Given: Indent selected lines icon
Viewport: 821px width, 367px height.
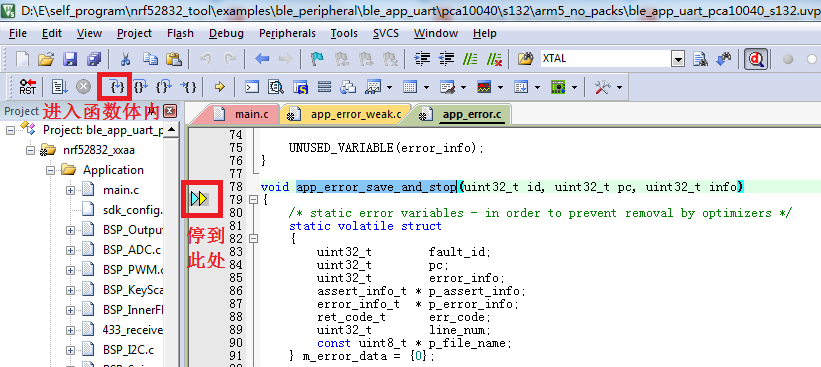Looking at the screenshot, I should [x=422, y=59].
